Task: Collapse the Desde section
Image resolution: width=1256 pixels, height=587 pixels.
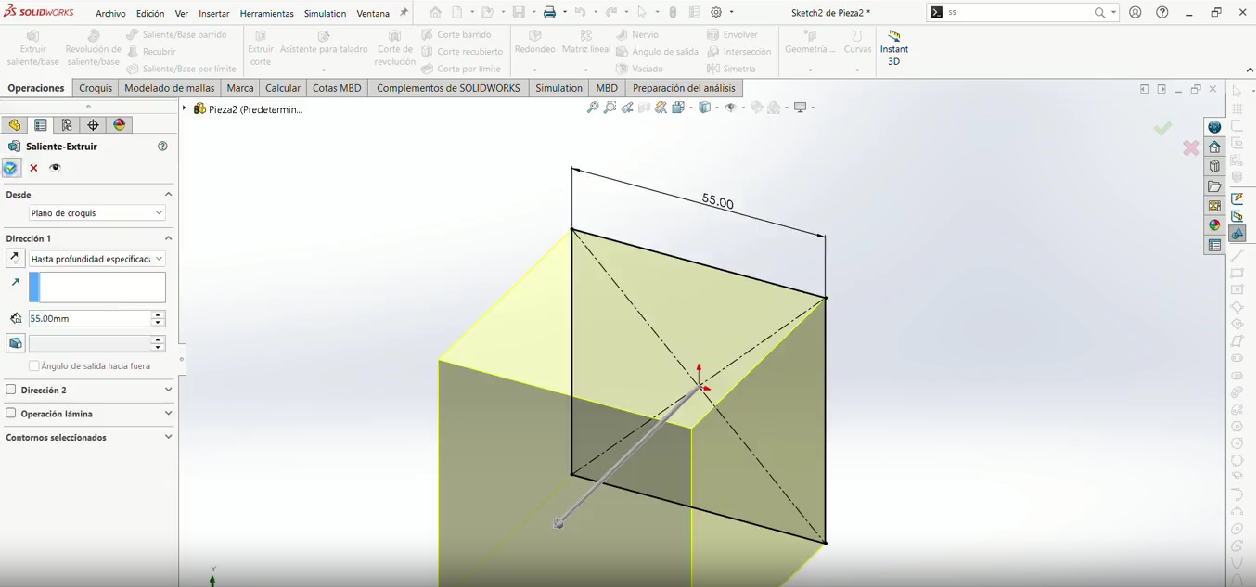Action: pyautogui.click(x=168, y=195)
